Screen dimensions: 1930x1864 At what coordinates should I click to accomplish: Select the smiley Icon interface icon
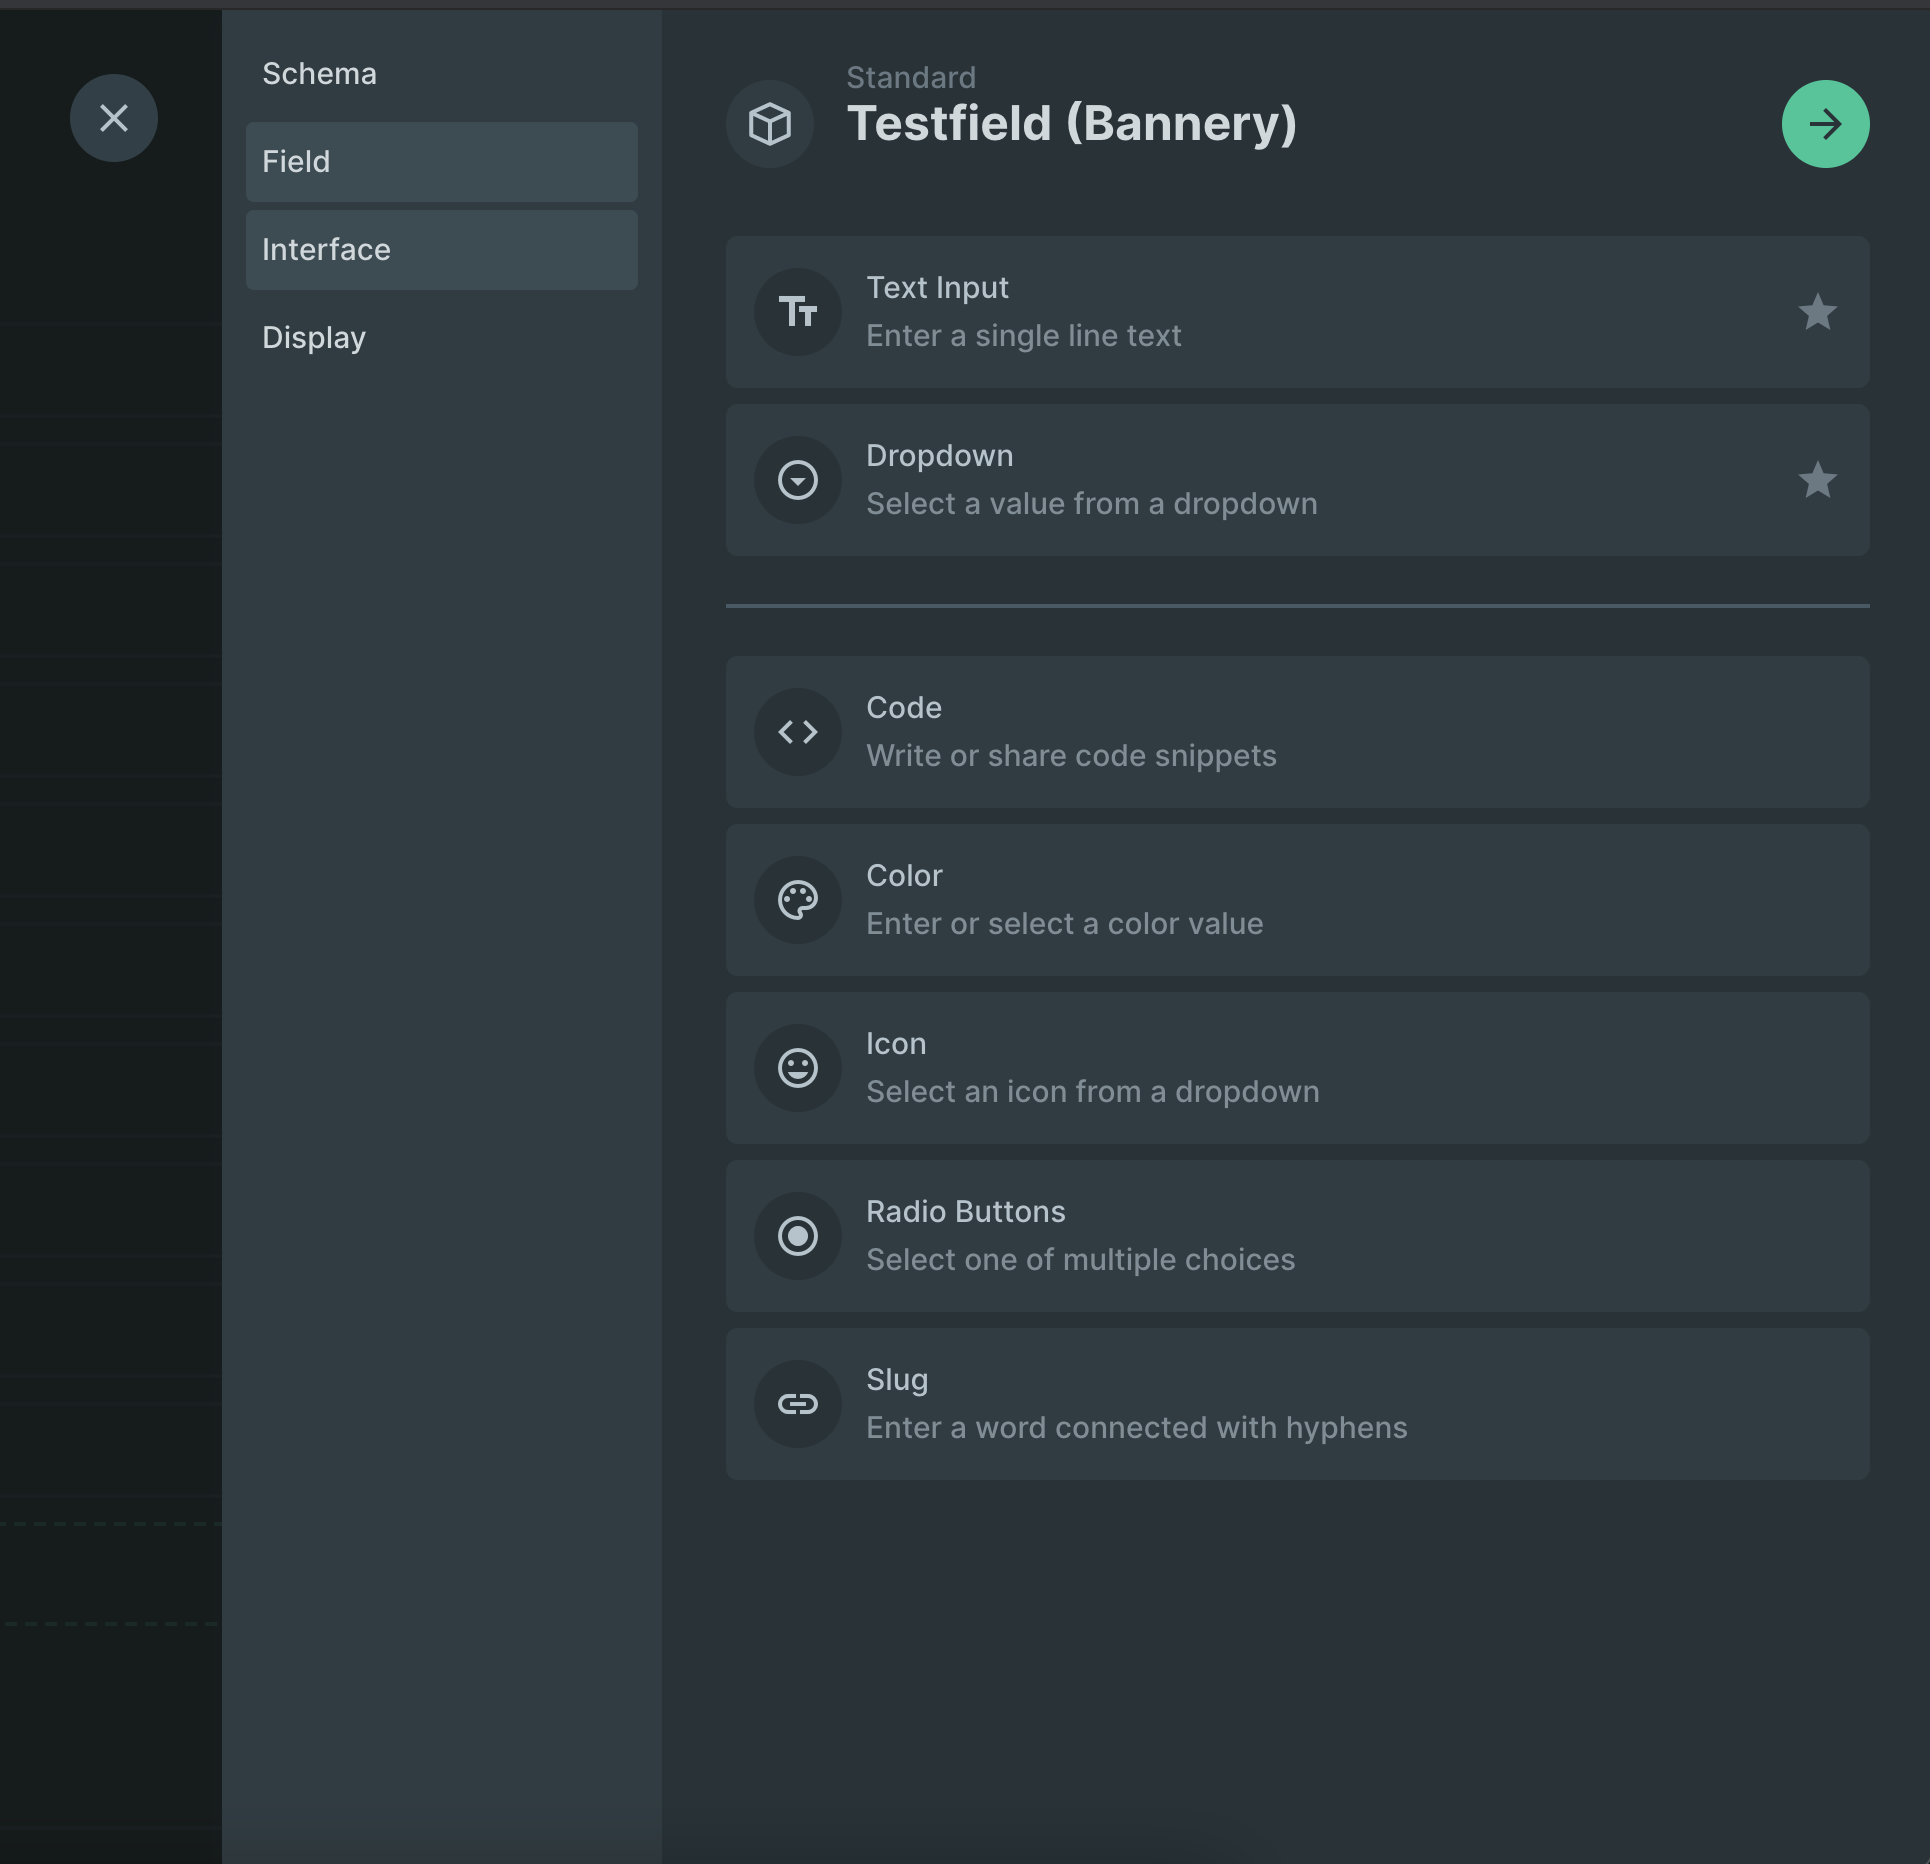pyautogui.click(x=797, y=1067)
